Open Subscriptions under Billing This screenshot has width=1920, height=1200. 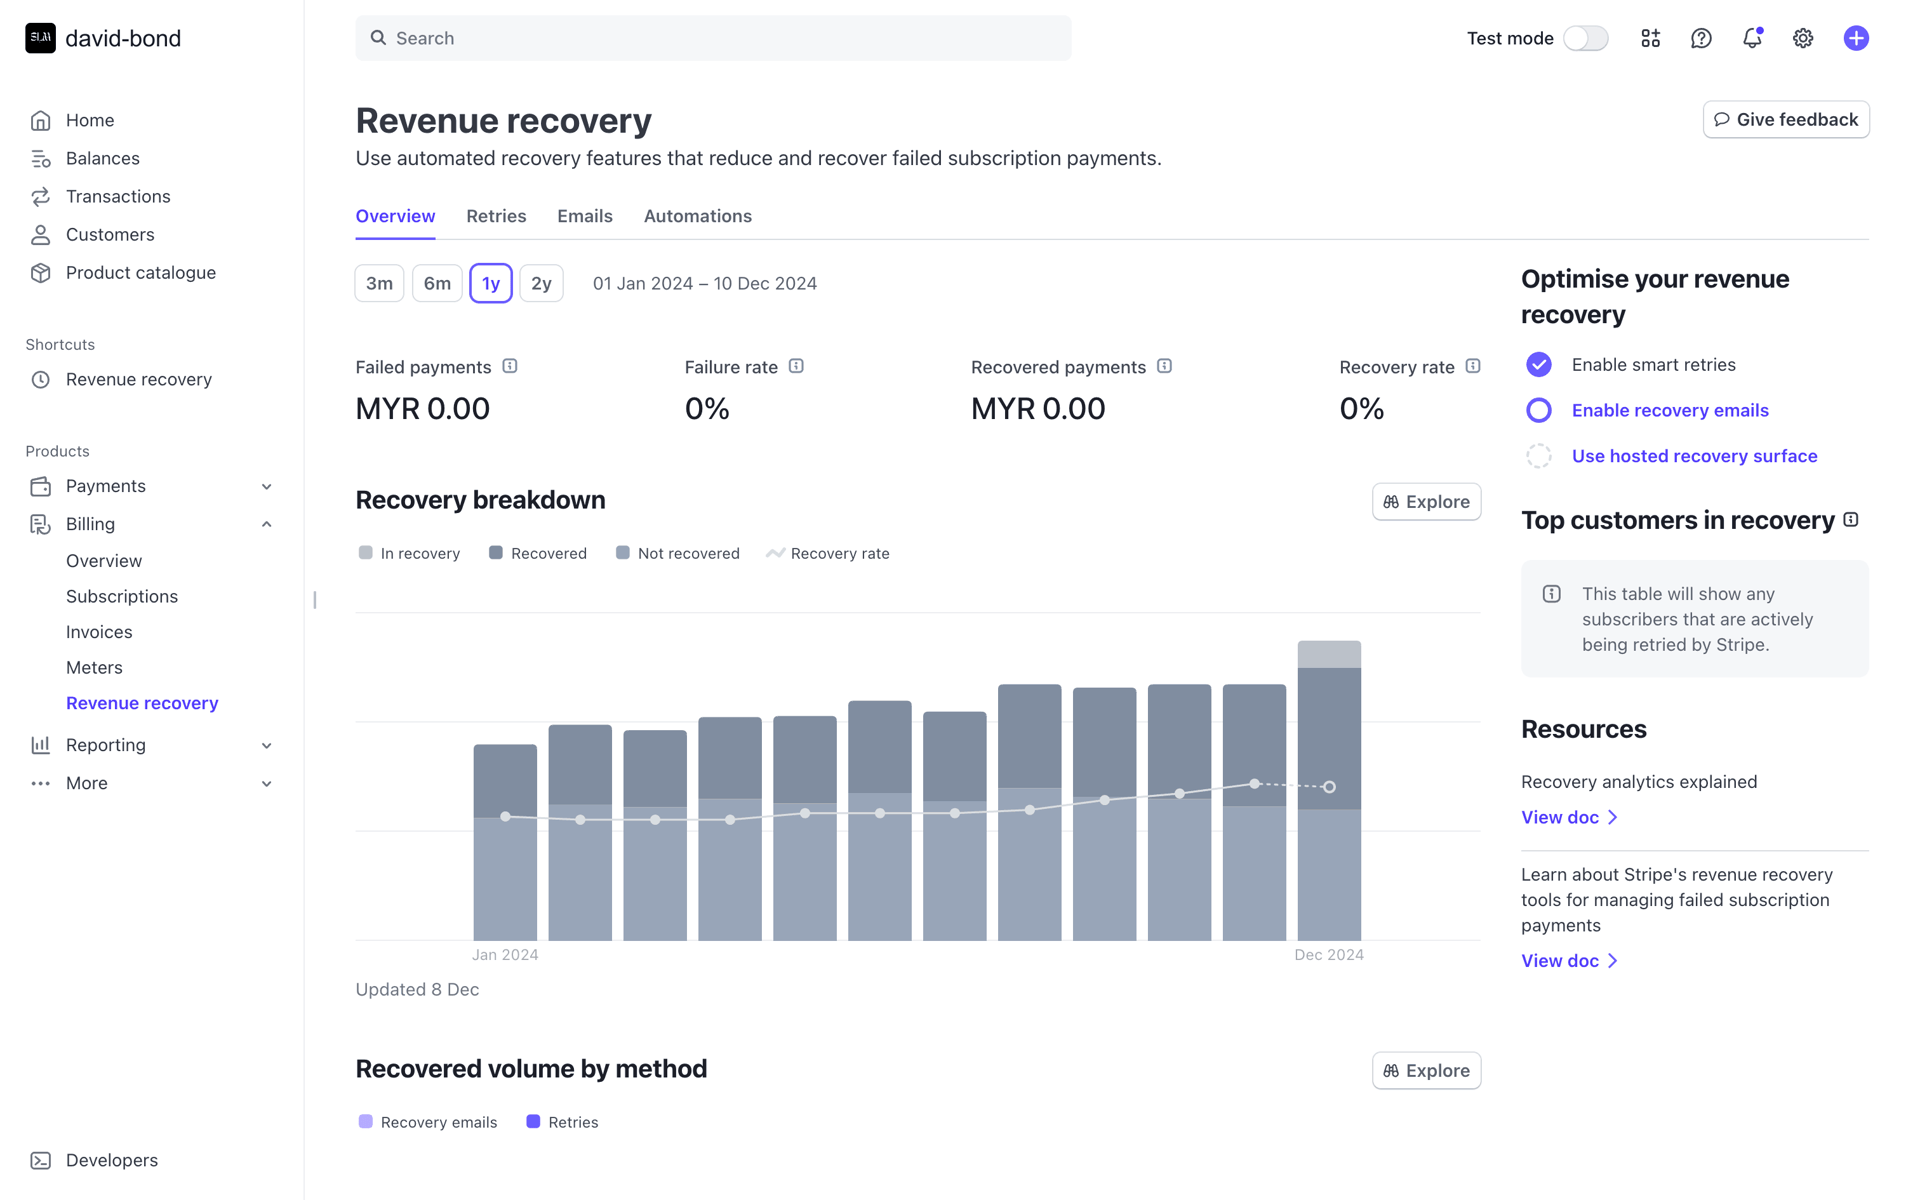[122, 596]
